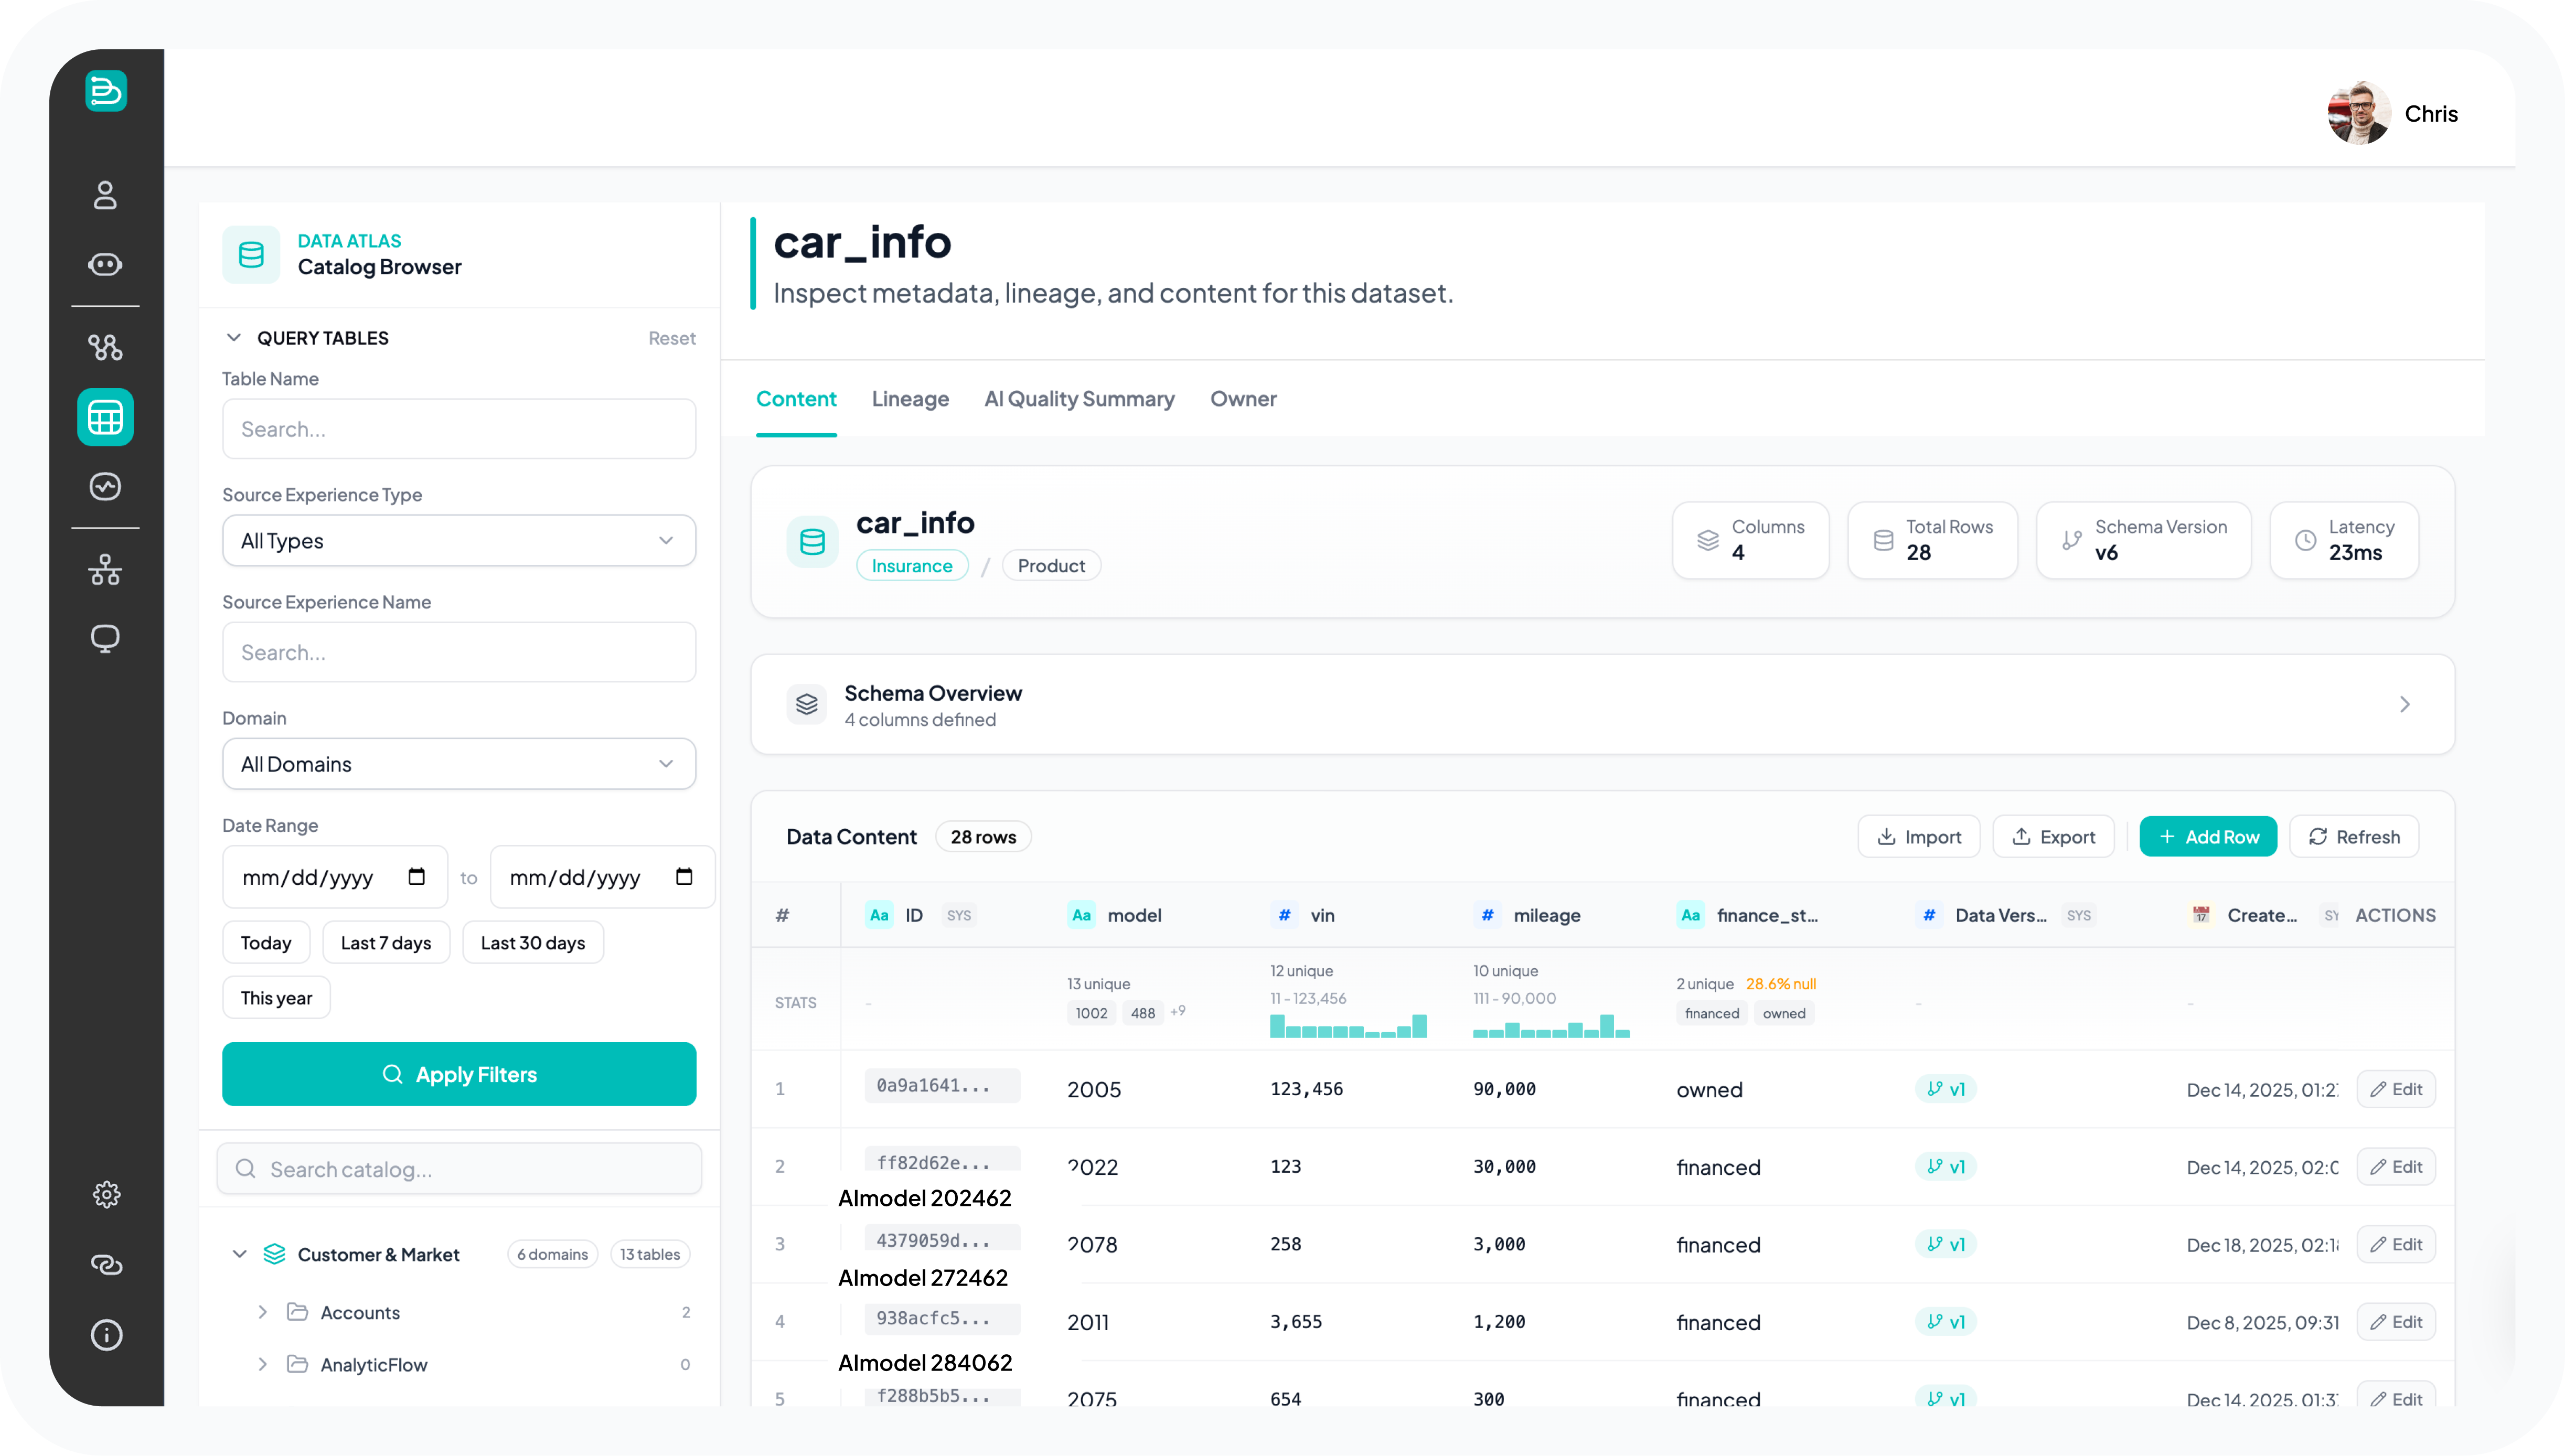Open the start date calendar picker
The image size is (2565, 1456).
click(x=417, y=877)
